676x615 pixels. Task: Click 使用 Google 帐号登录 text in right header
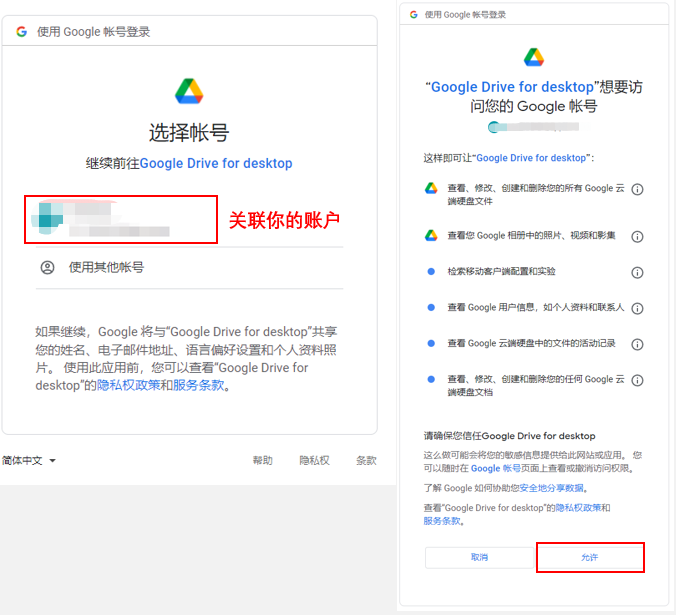tap(465, 15)
